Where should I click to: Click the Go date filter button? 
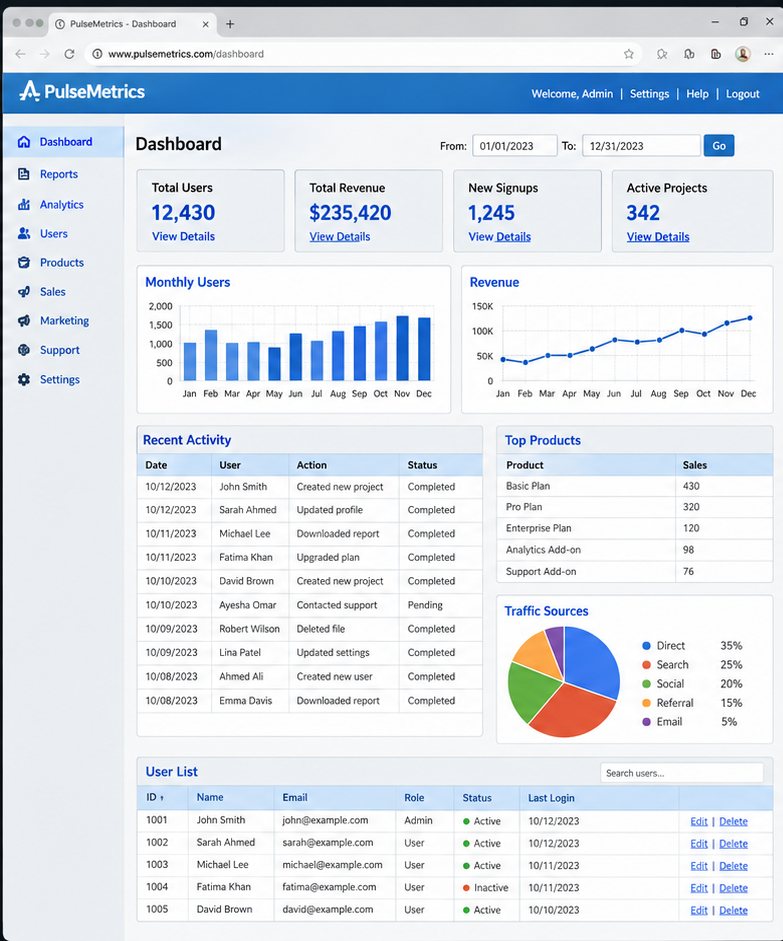click(x=719, y=146)
